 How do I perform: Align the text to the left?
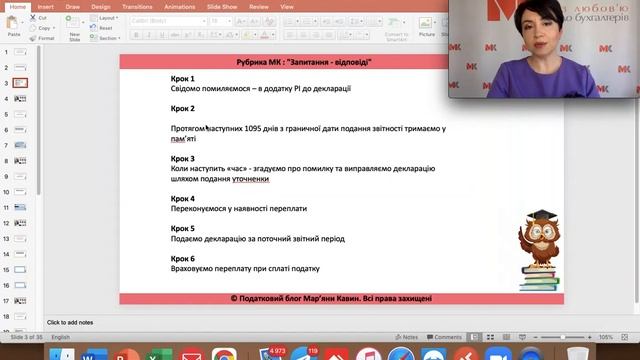pos(290,36)
